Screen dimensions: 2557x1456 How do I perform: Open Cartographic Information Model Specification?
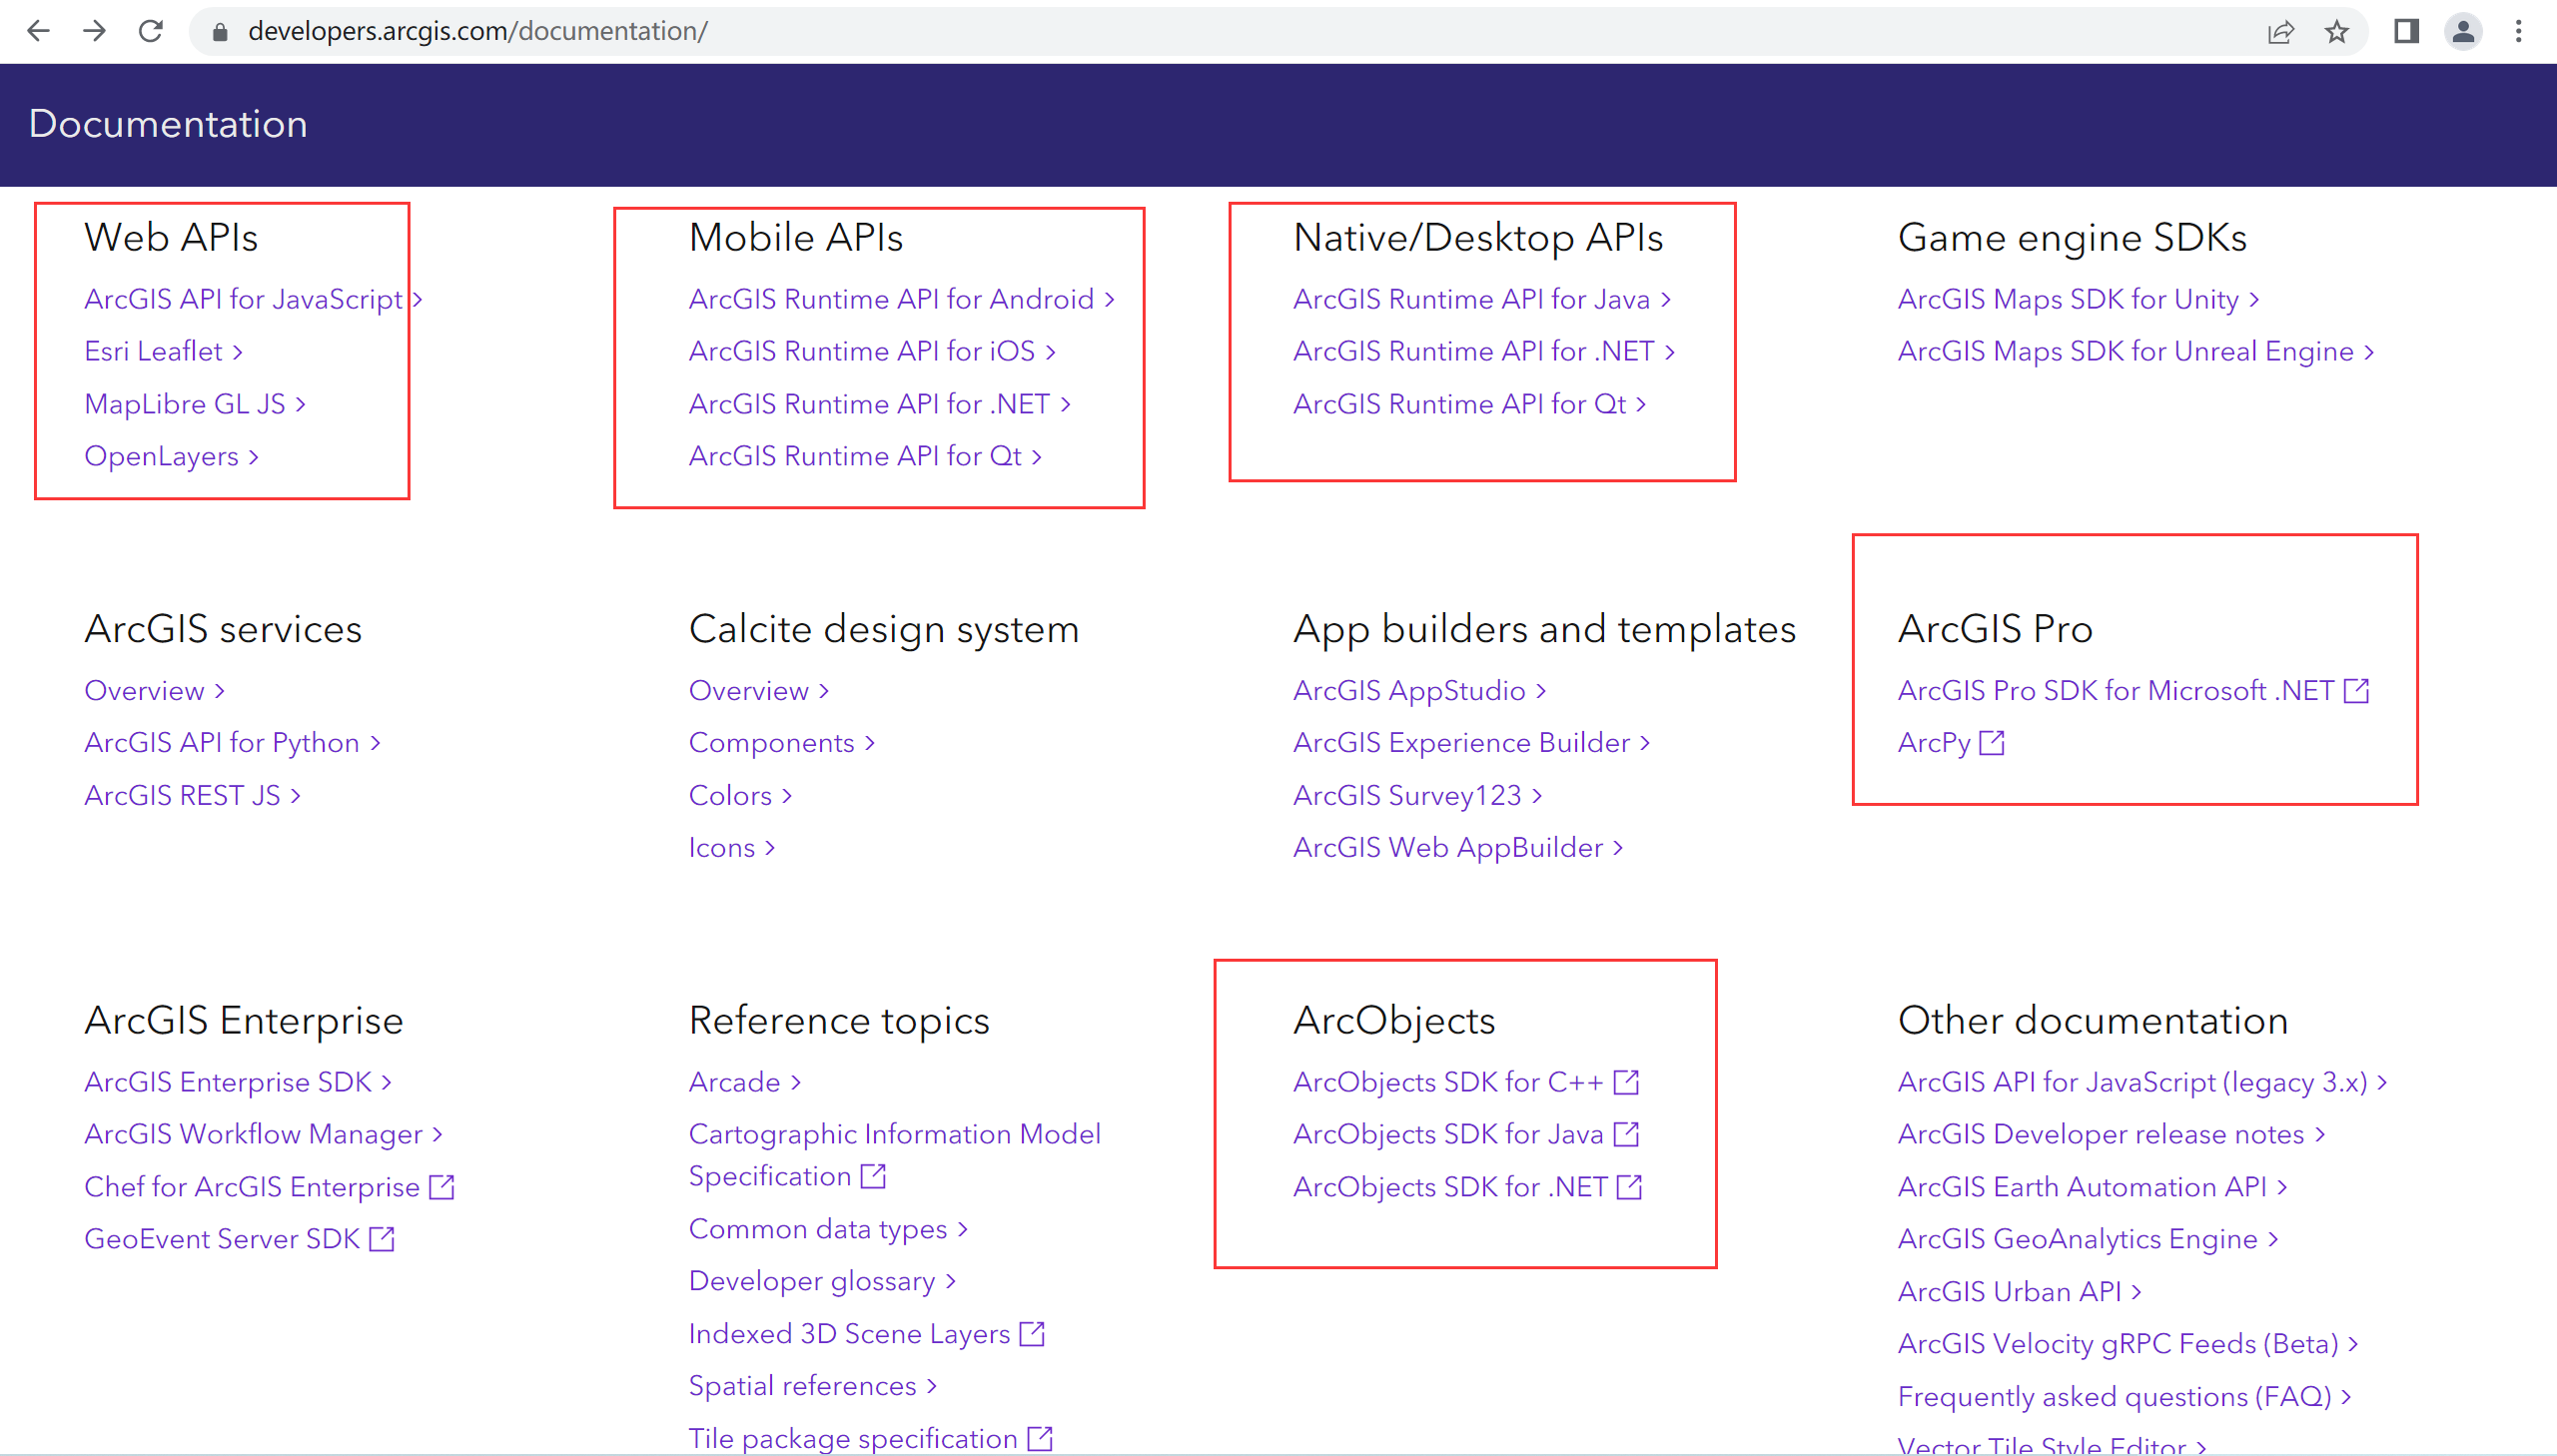point(895,1155)
